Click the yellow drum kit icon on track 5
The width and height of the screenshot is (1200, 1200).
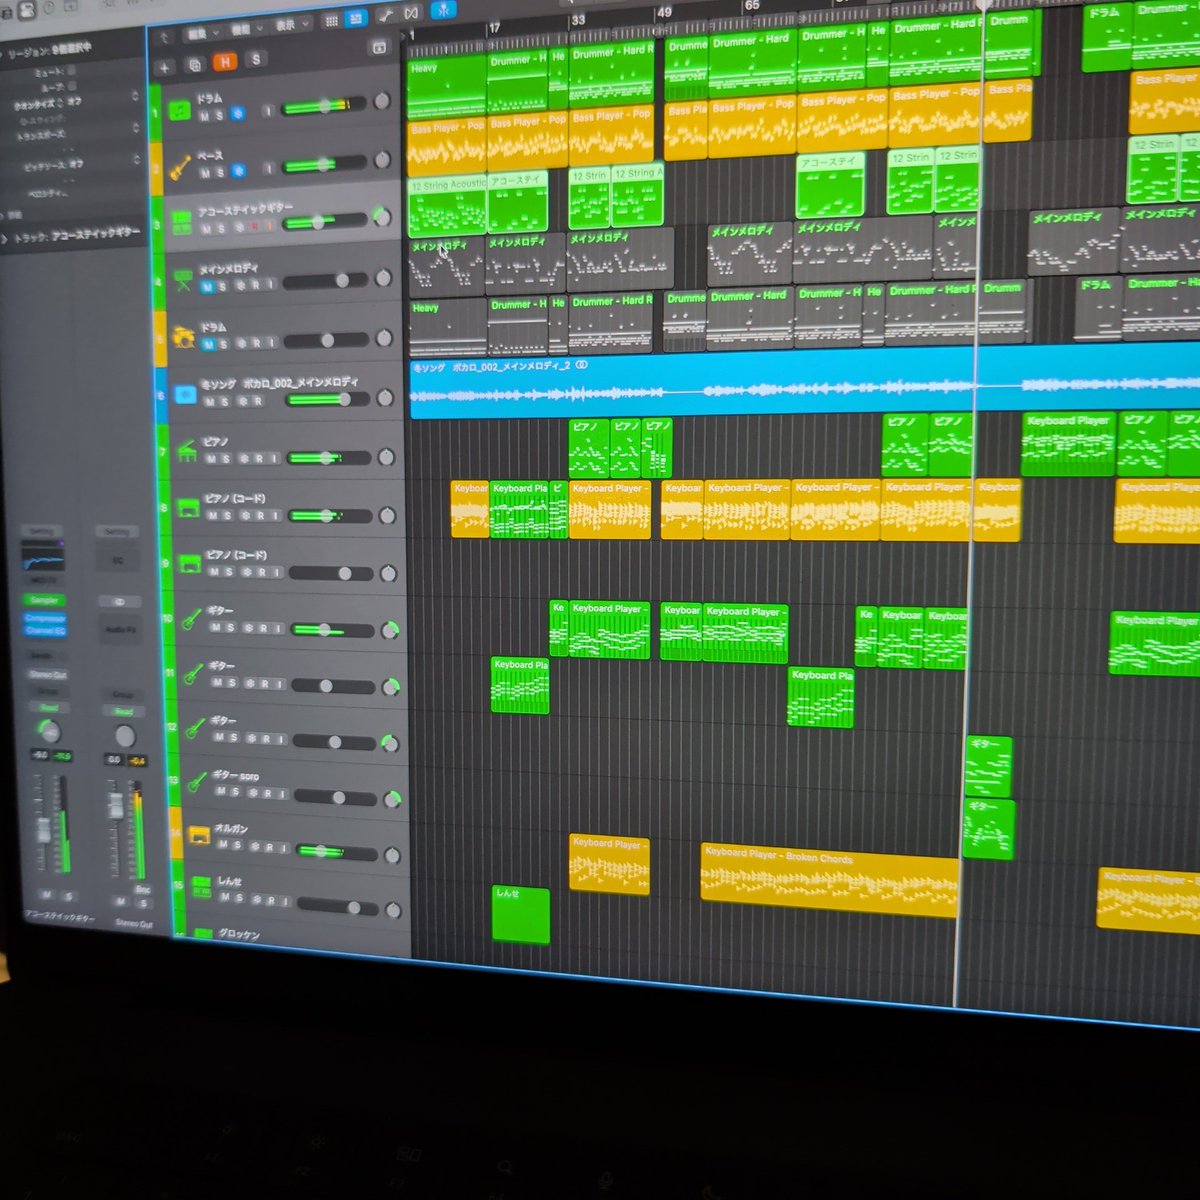click(183, 337)
